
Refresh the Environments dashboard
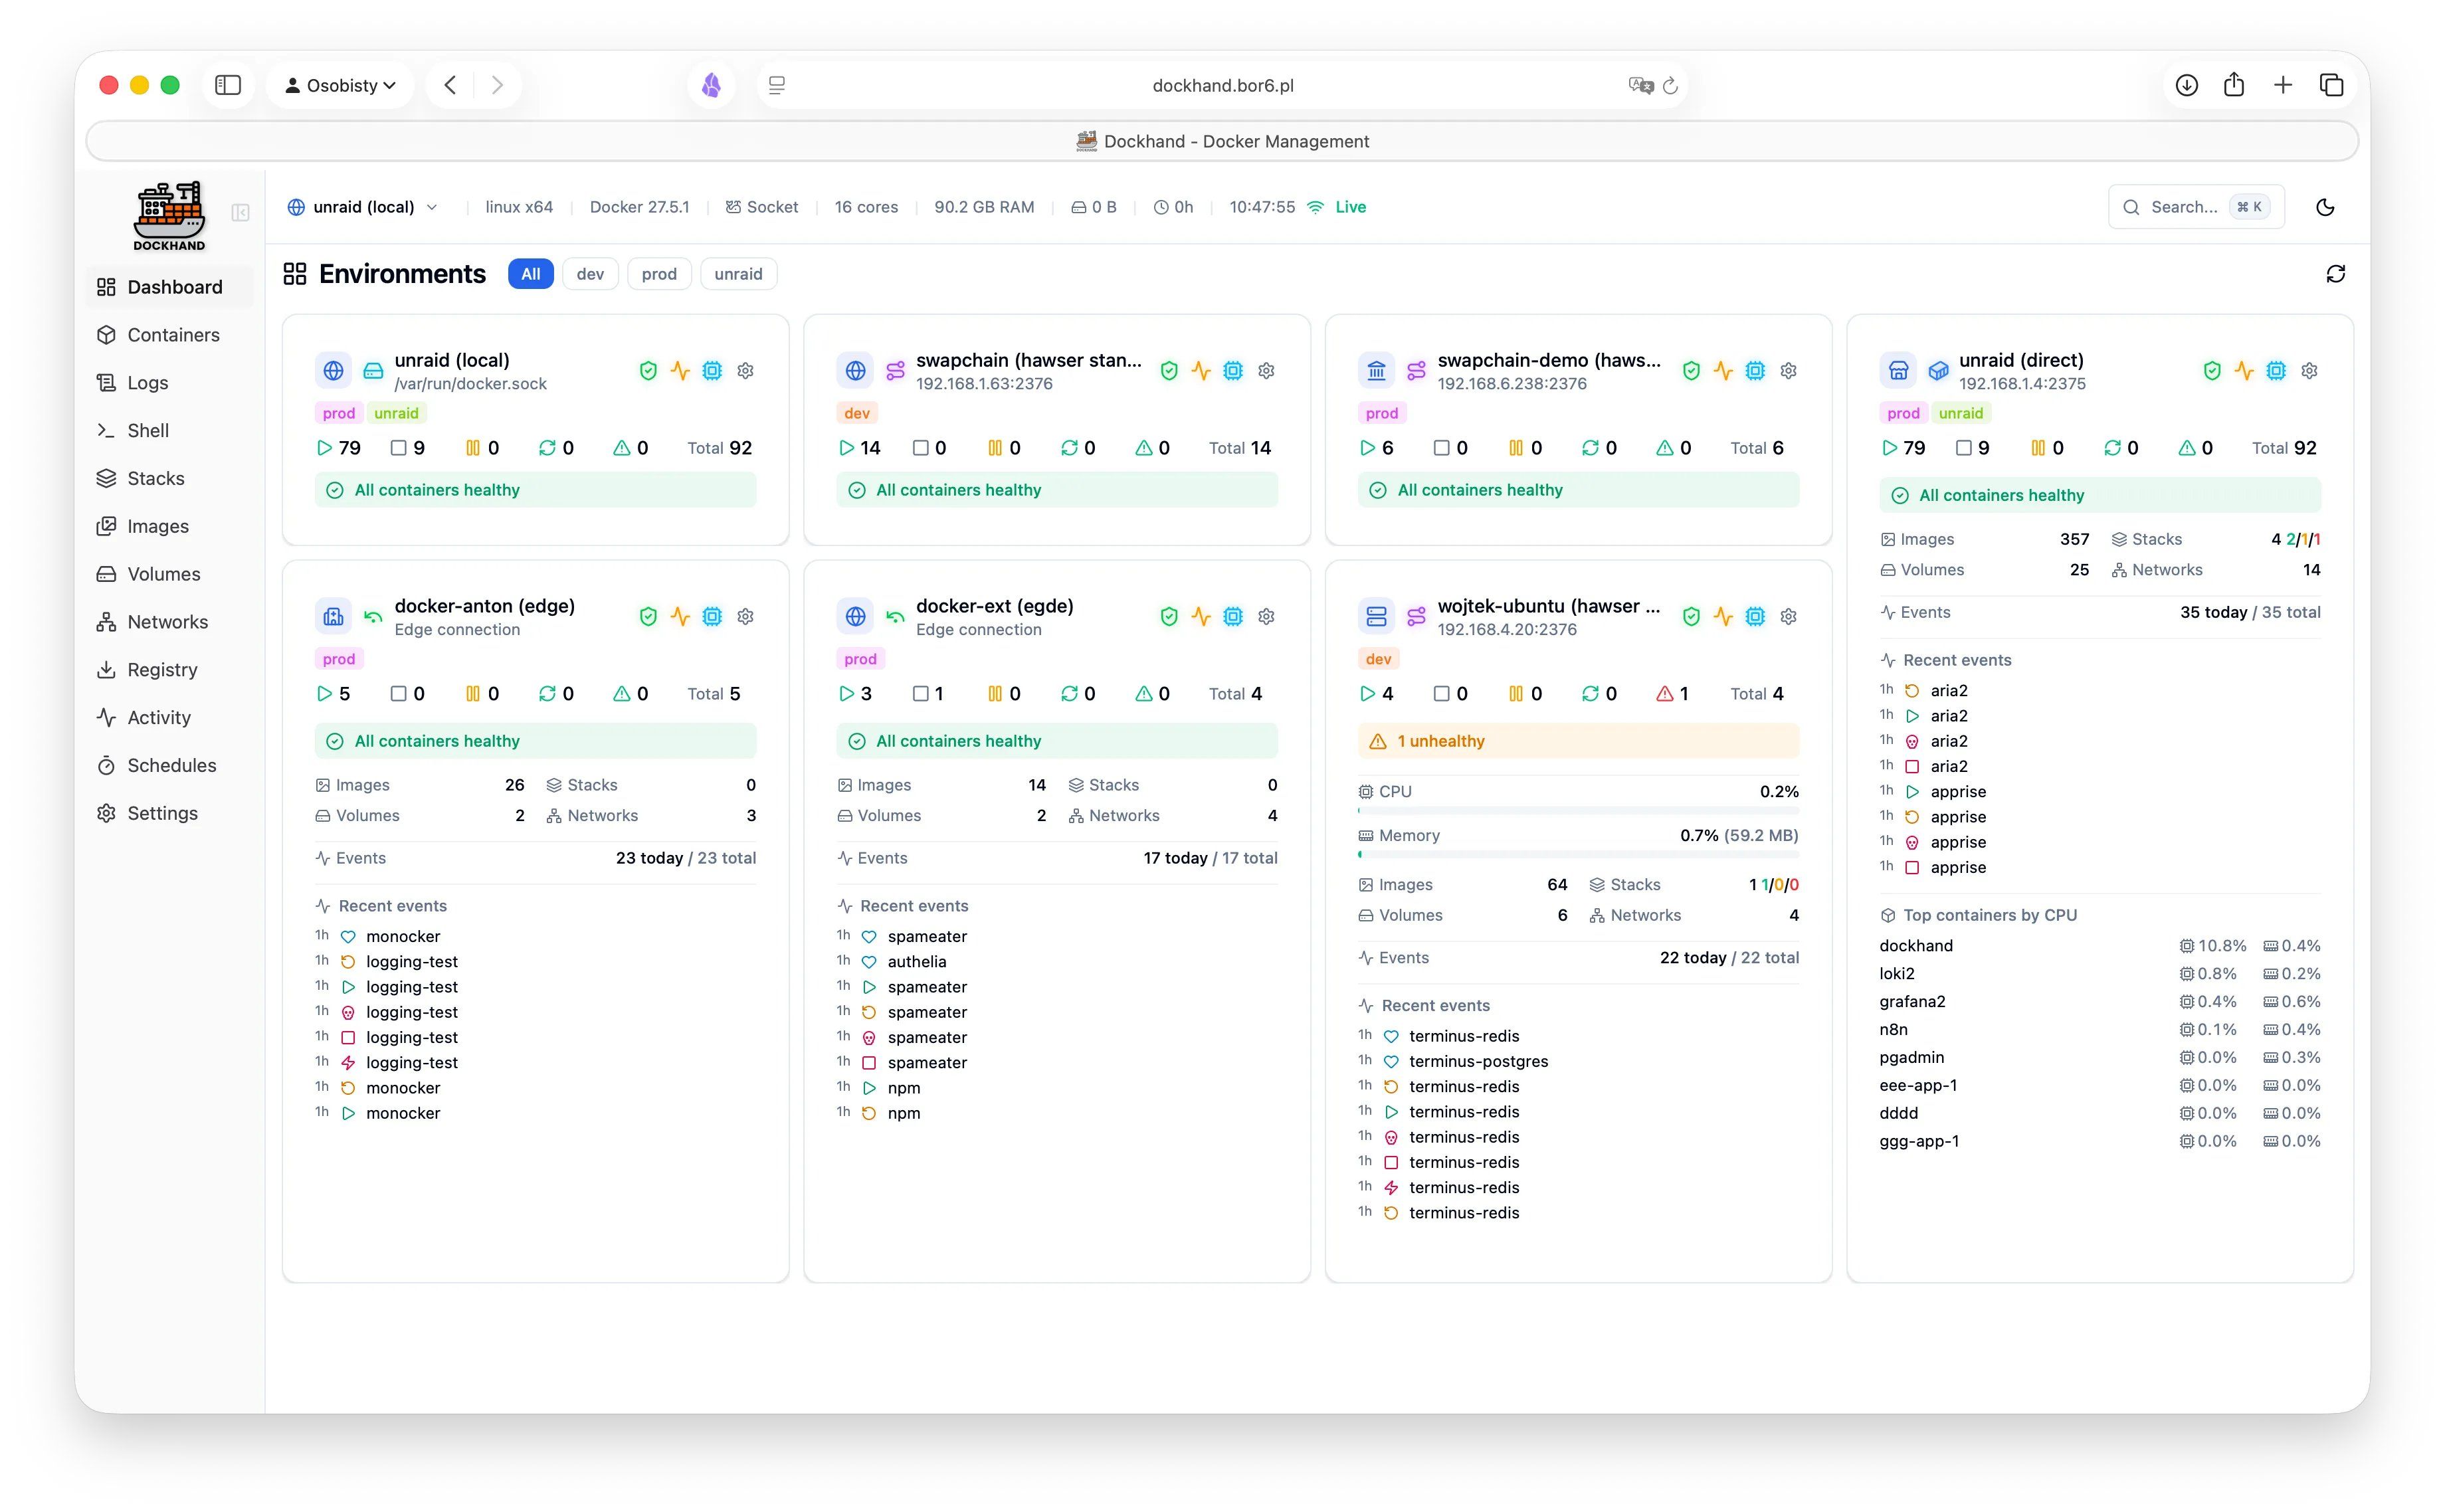(x=2335, y=274)
